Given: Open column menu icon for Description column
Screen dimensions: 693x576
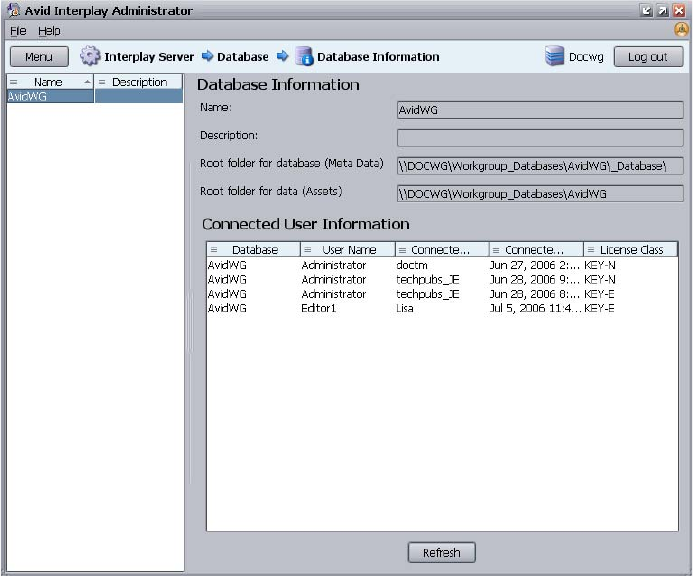Looking at the screenshot, I should 102,82.
